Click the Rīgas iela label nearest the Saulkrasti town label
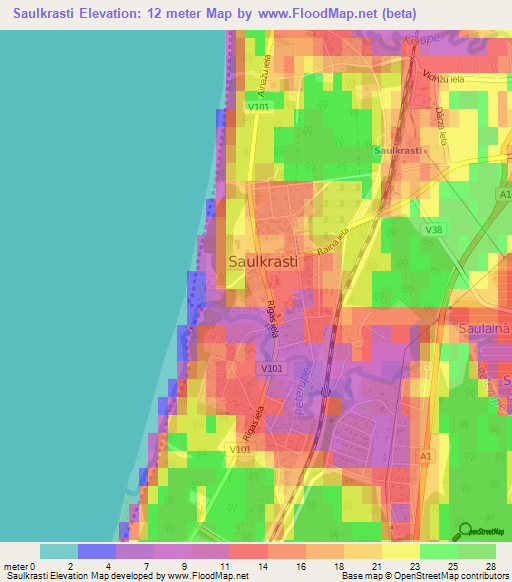512x582 pixels. [273, 319]
